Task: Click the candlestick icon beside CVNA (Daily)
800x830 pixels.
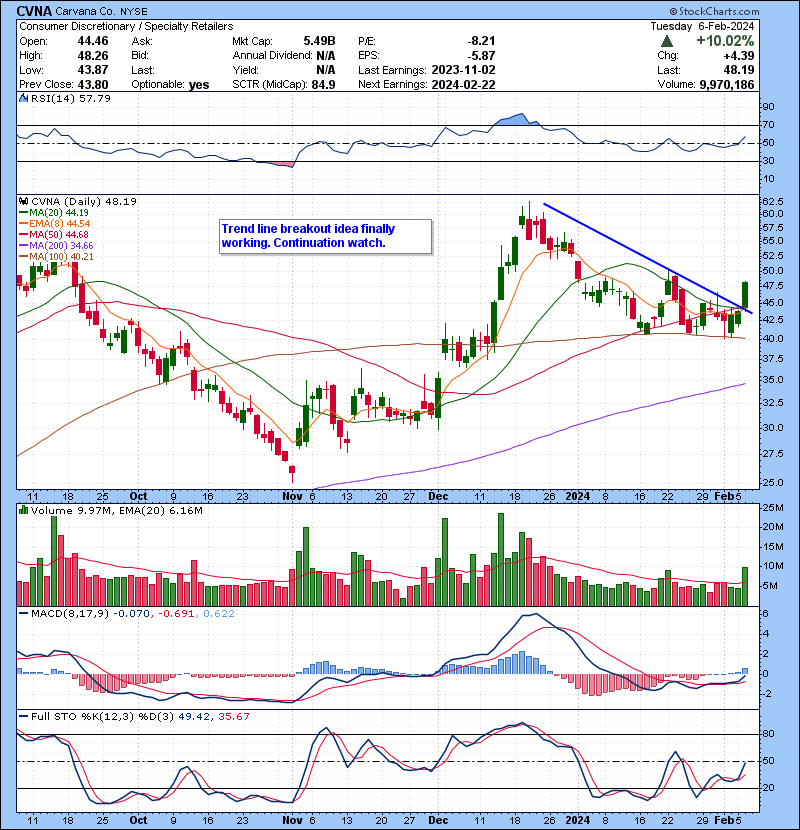Action: pyautogui.click(x=24, y=201)
